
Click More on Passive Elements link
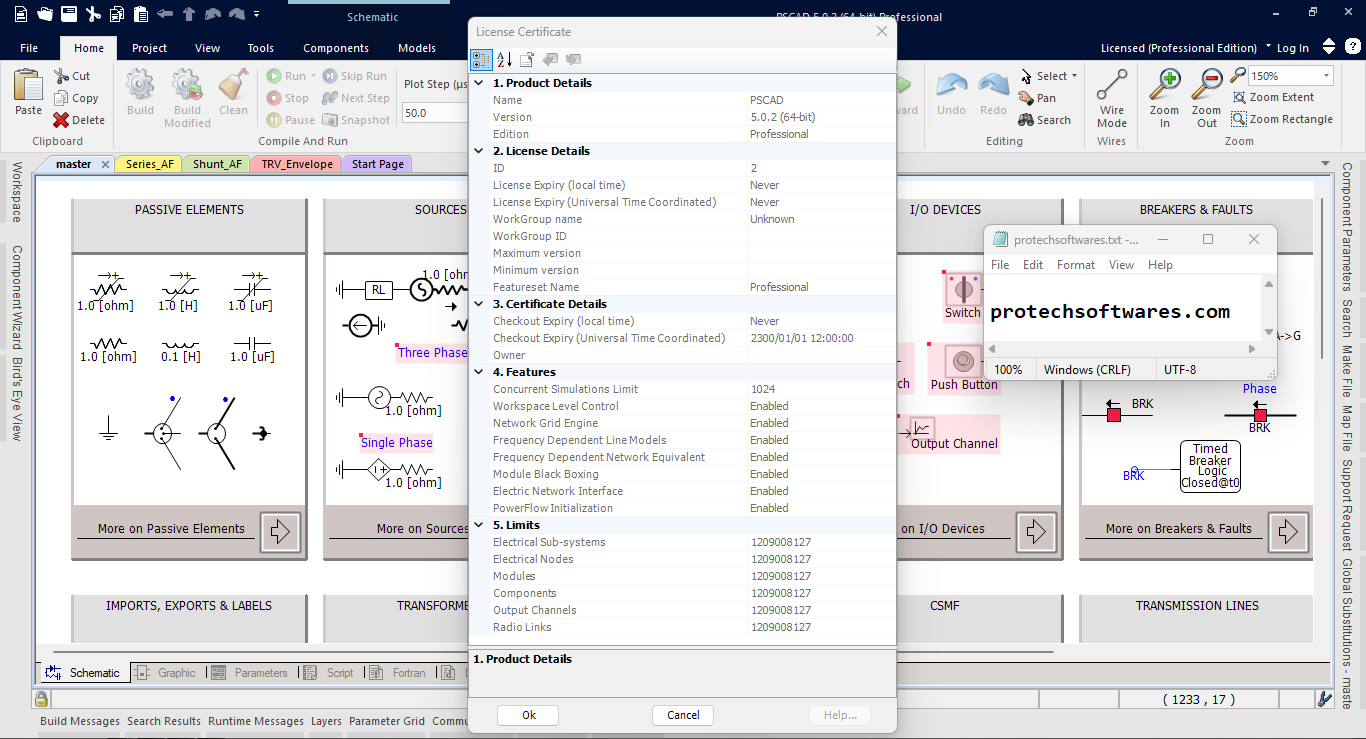tap(171, 529)
